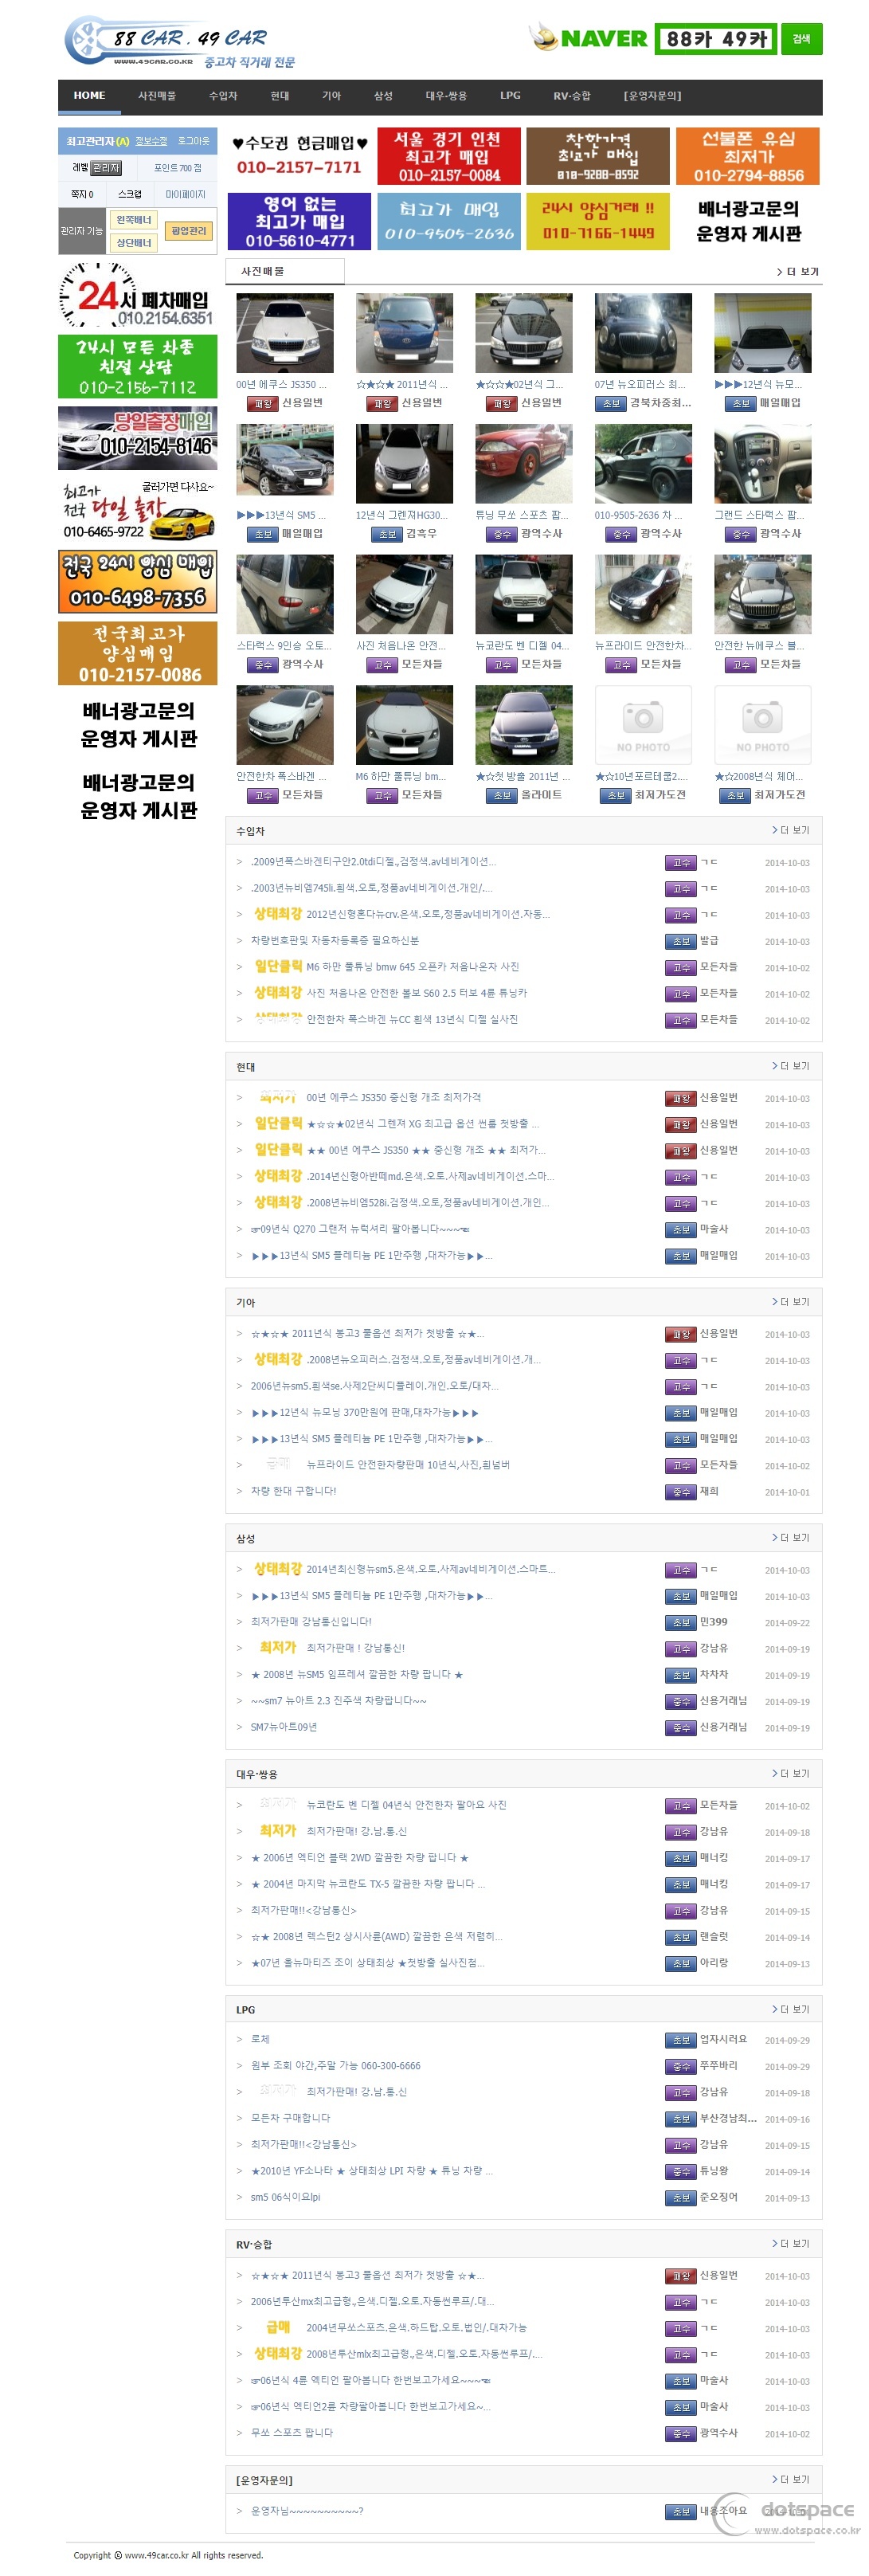The image size is (869, 2576).
Task: Click the NAVER logo beside the search box
Action: (x=587, y=38)
